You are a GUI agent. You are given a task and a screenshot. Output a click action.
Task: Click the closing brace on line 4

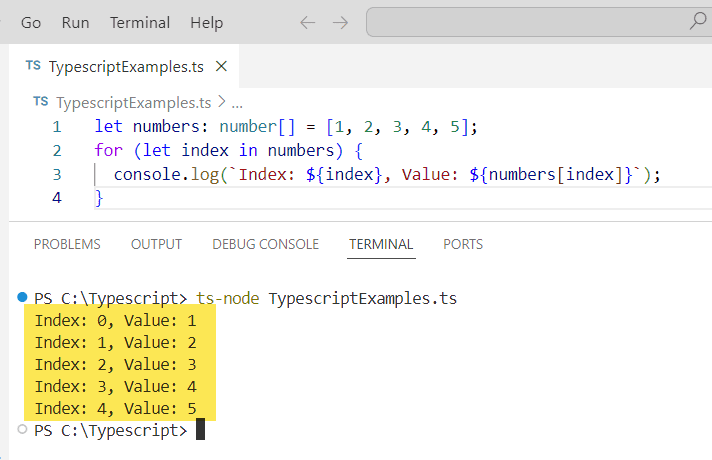(99, 198)
